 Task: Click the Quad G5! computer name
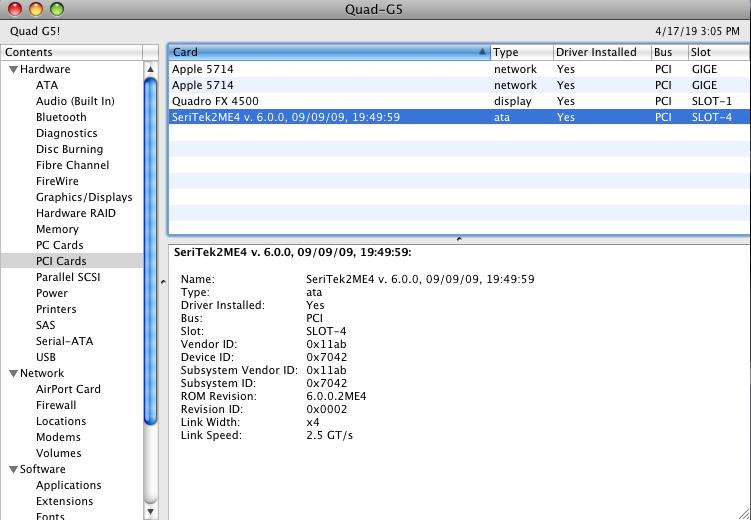tap(35, 31)
